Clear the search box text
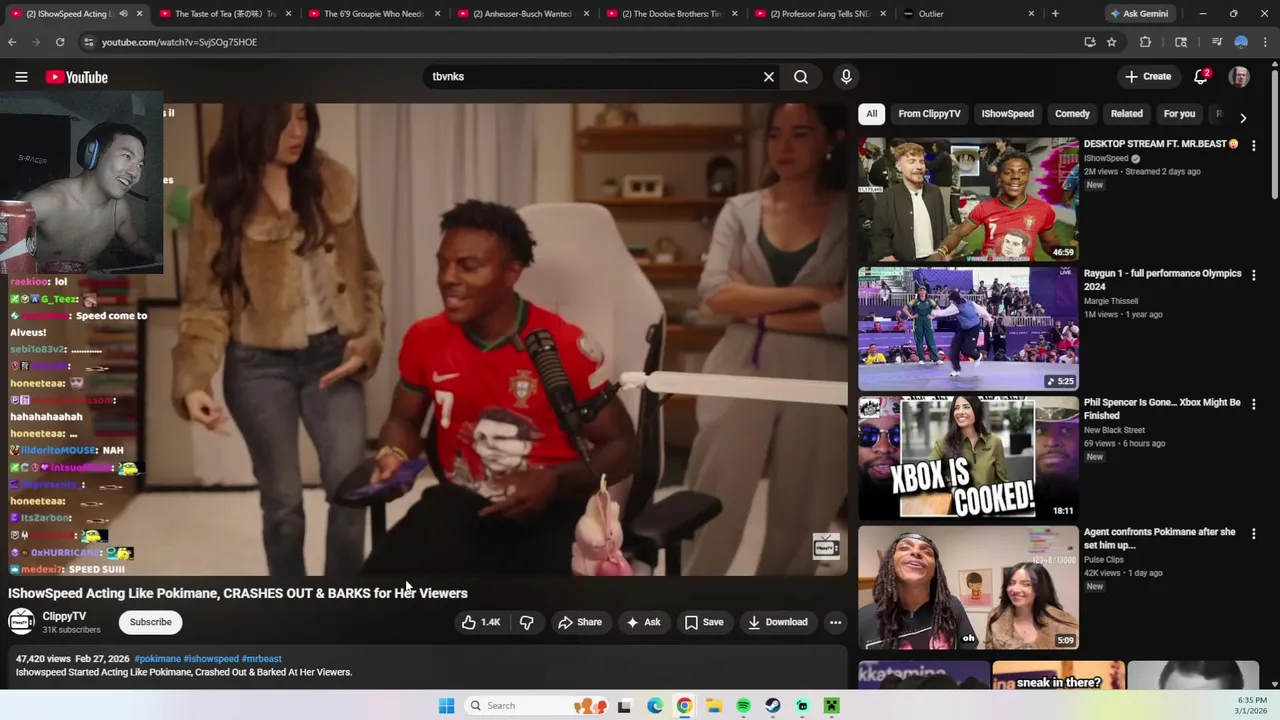 (769, 77)
